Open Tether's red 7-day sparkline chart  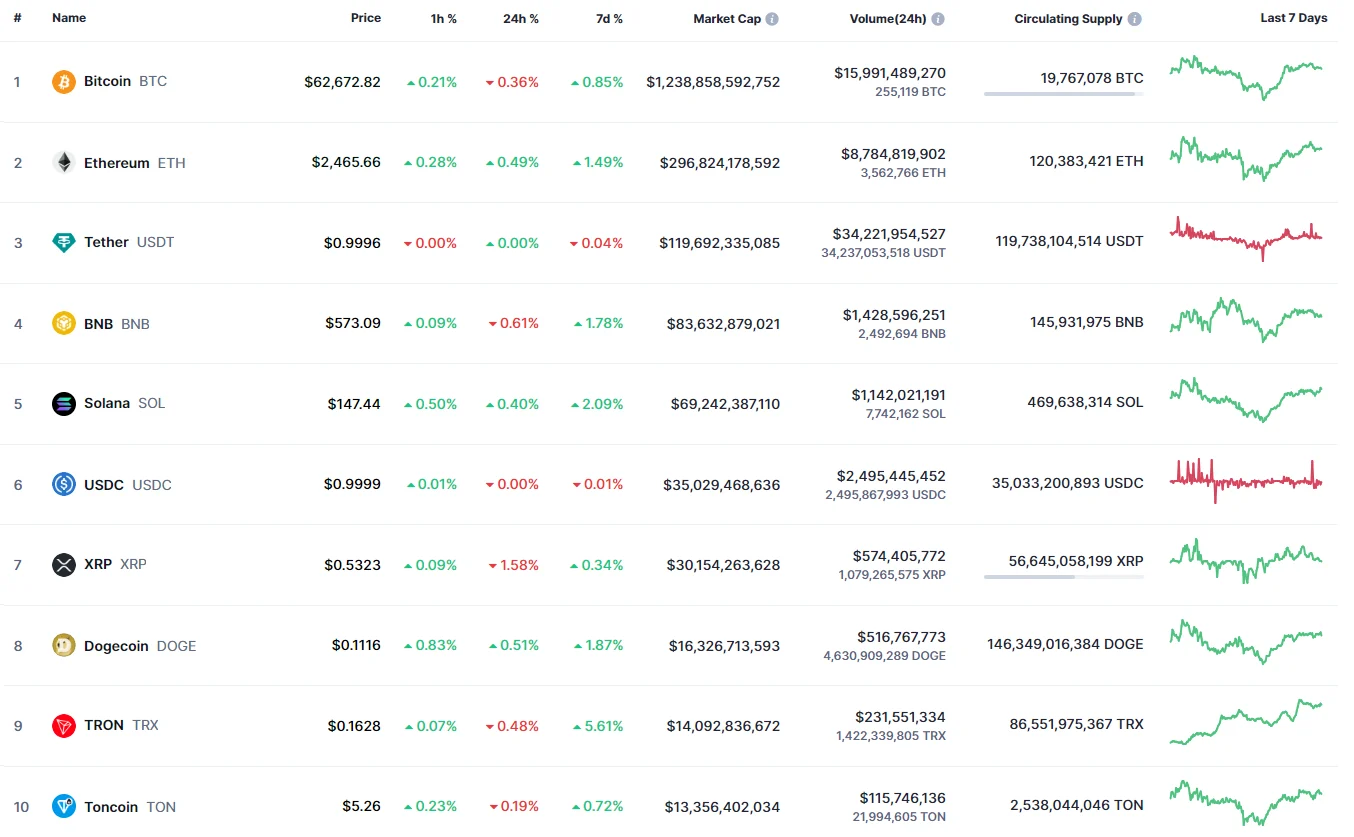(x=1245, y=238)
